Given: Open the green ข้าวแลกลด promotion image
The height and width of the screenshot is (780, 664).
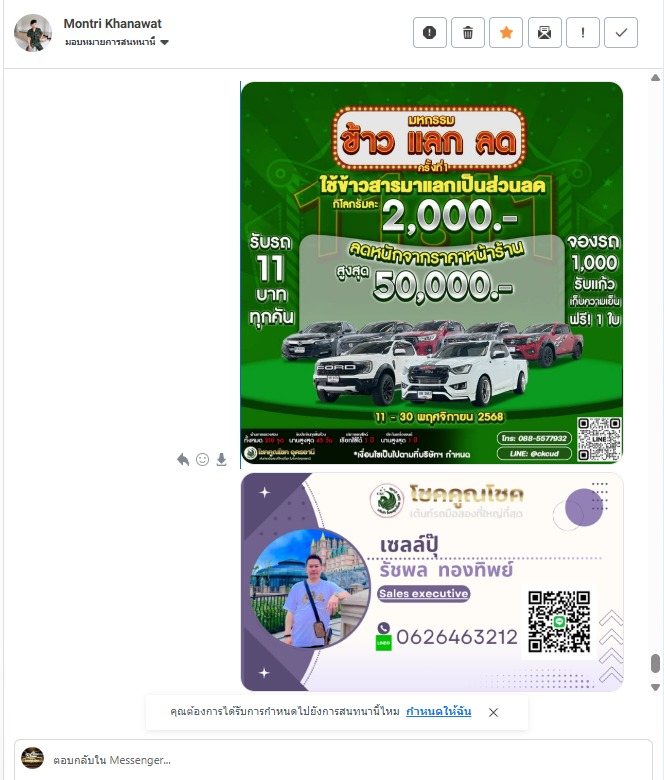Looking at the screenshot, I should (x=432, y=273).
